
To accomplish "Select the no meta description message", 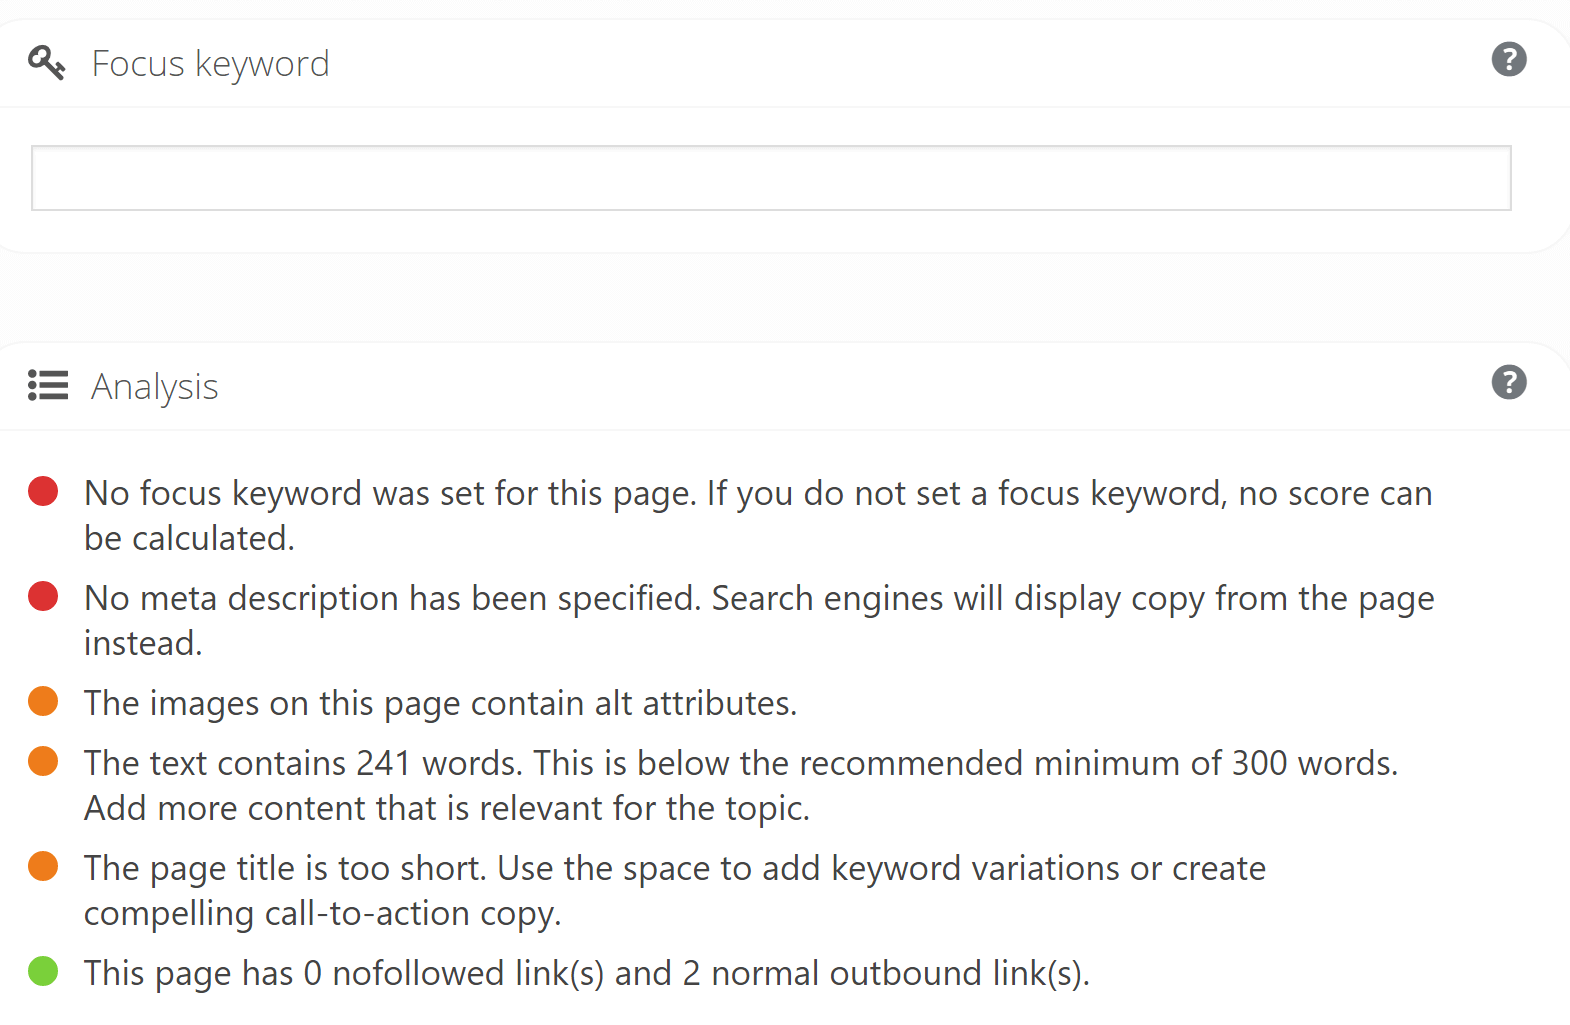I will coord(759,620).
